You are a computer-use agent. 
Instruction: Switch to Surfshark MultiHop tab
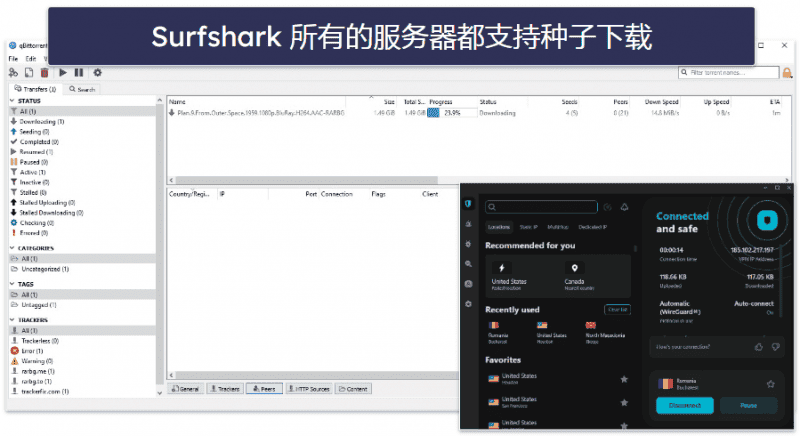click(558, 227)
